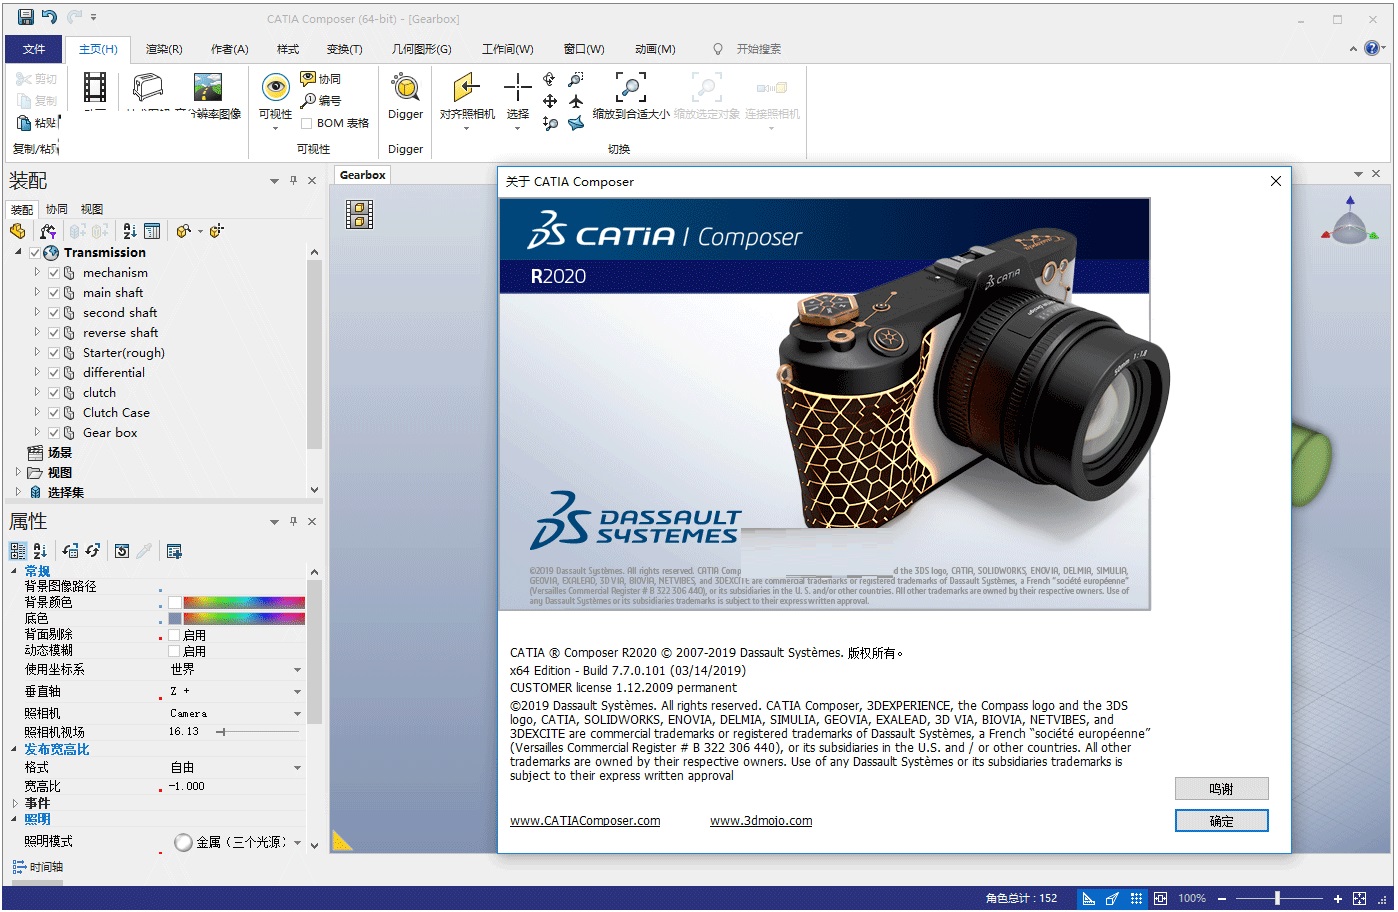1398x912 pixels.
Task: Open the 渲染(R) ribbon tab
Action: [x=164, y=49]
